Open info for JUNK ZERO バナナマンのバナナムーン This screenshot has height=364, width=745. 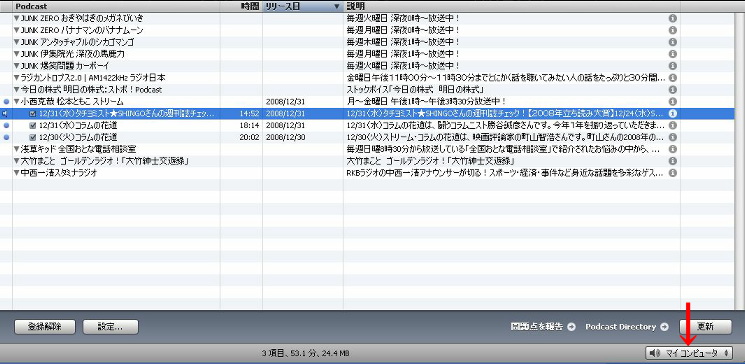[672, 30]
